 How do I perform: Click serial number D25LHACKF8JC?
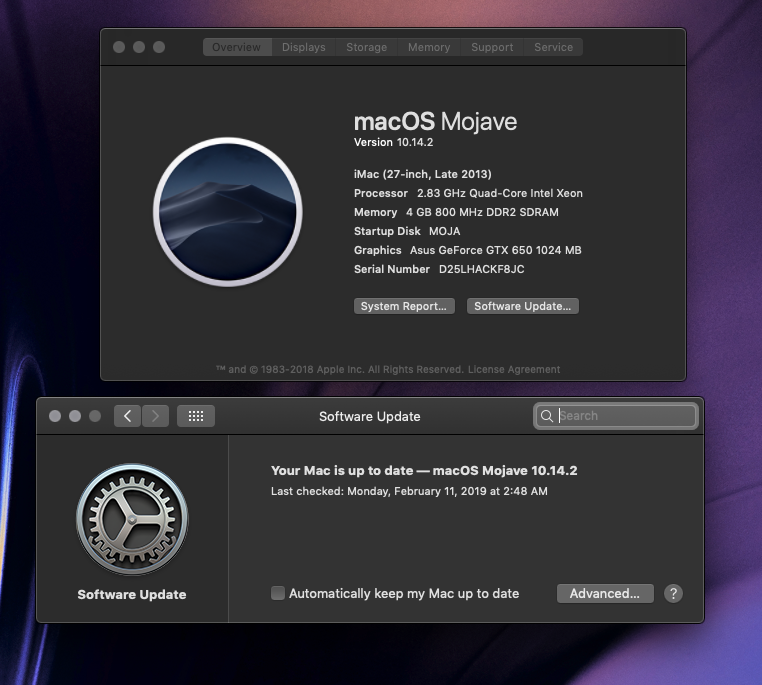click(x=482, y=269)
